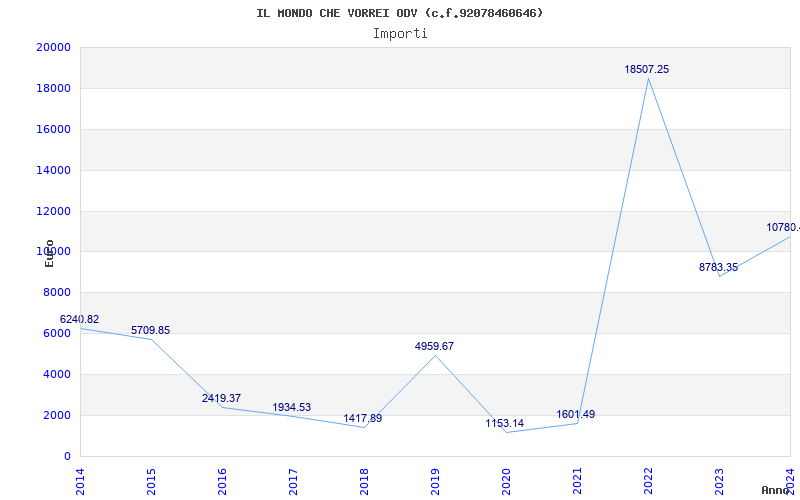
Task: Click the 2018 x-axis label
Action: tap(364, 482)
